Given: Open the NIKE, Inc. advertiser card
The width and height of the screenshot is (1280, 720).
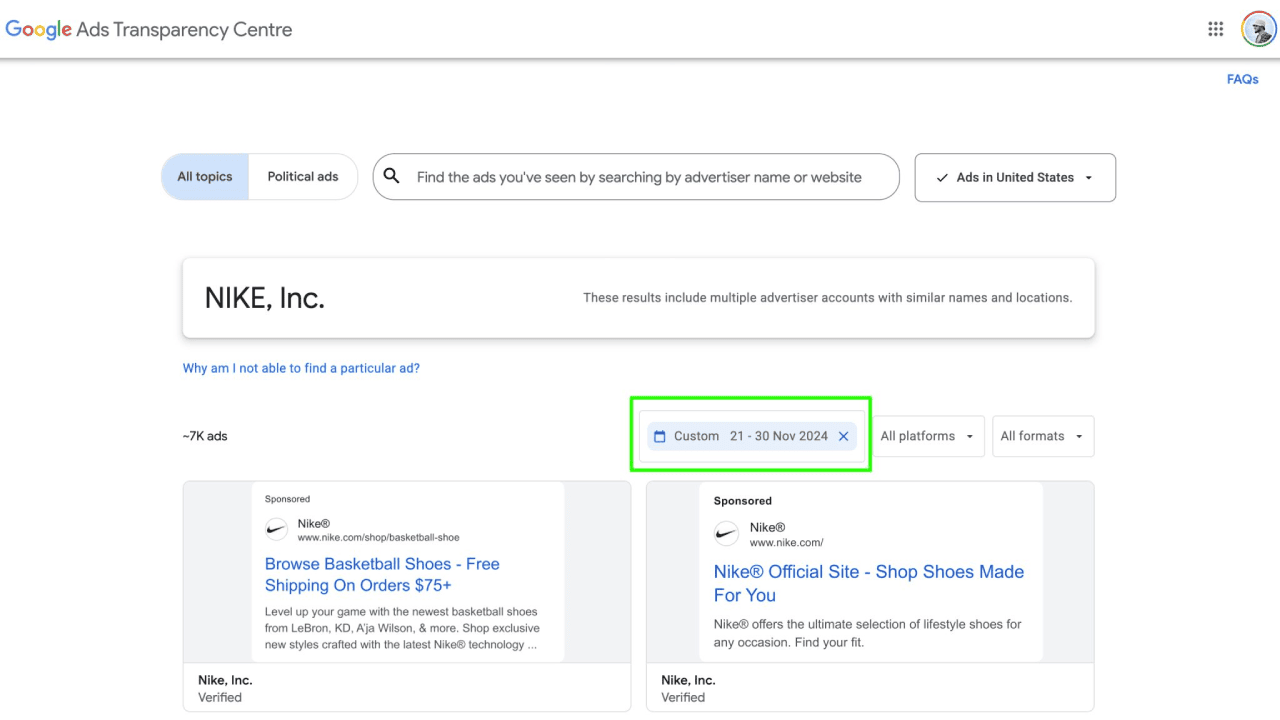Looking at the screenshot, I should [x=638, y=298].
